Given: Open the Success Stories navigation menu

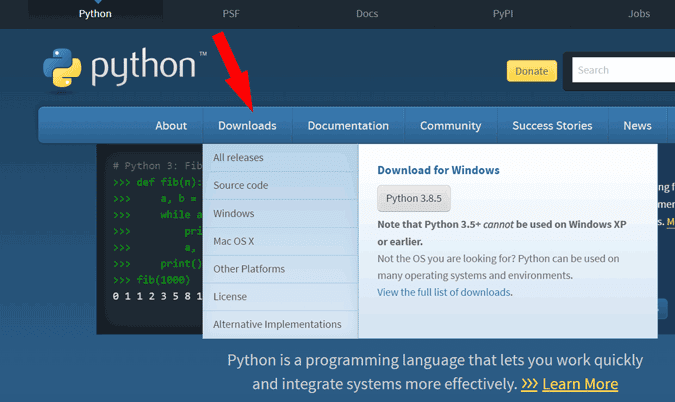Looking at the screenshot, I should pyautogui.click(x=552, y=126).
